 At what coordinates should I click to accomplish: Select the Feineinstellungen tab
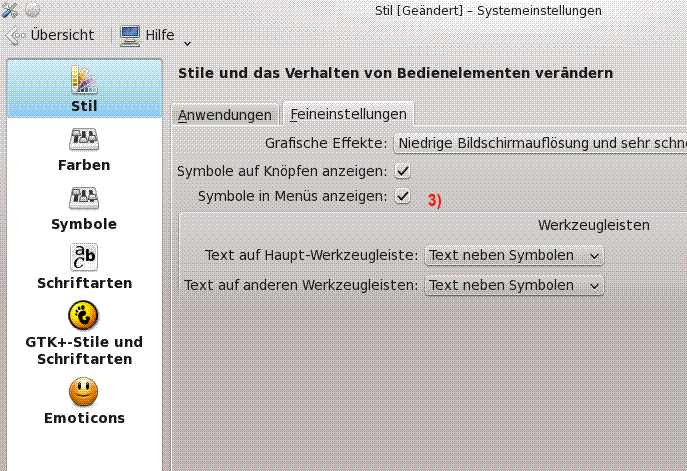click(x=348, y=115)
